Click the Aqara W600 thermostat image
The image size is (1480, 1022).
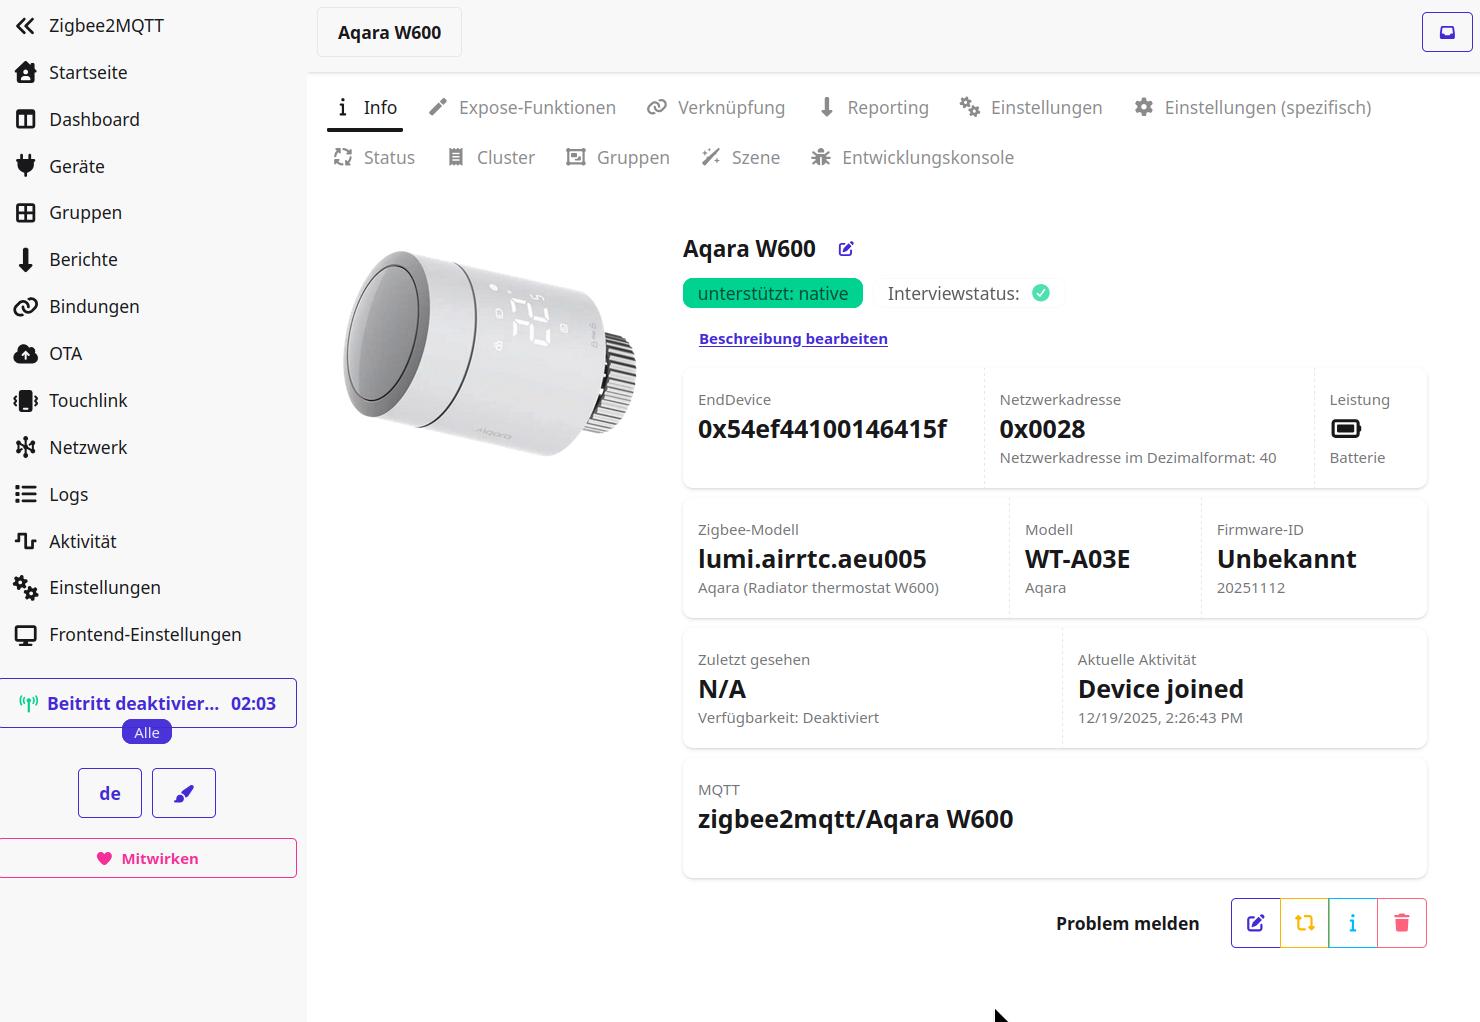pos(490,353)
